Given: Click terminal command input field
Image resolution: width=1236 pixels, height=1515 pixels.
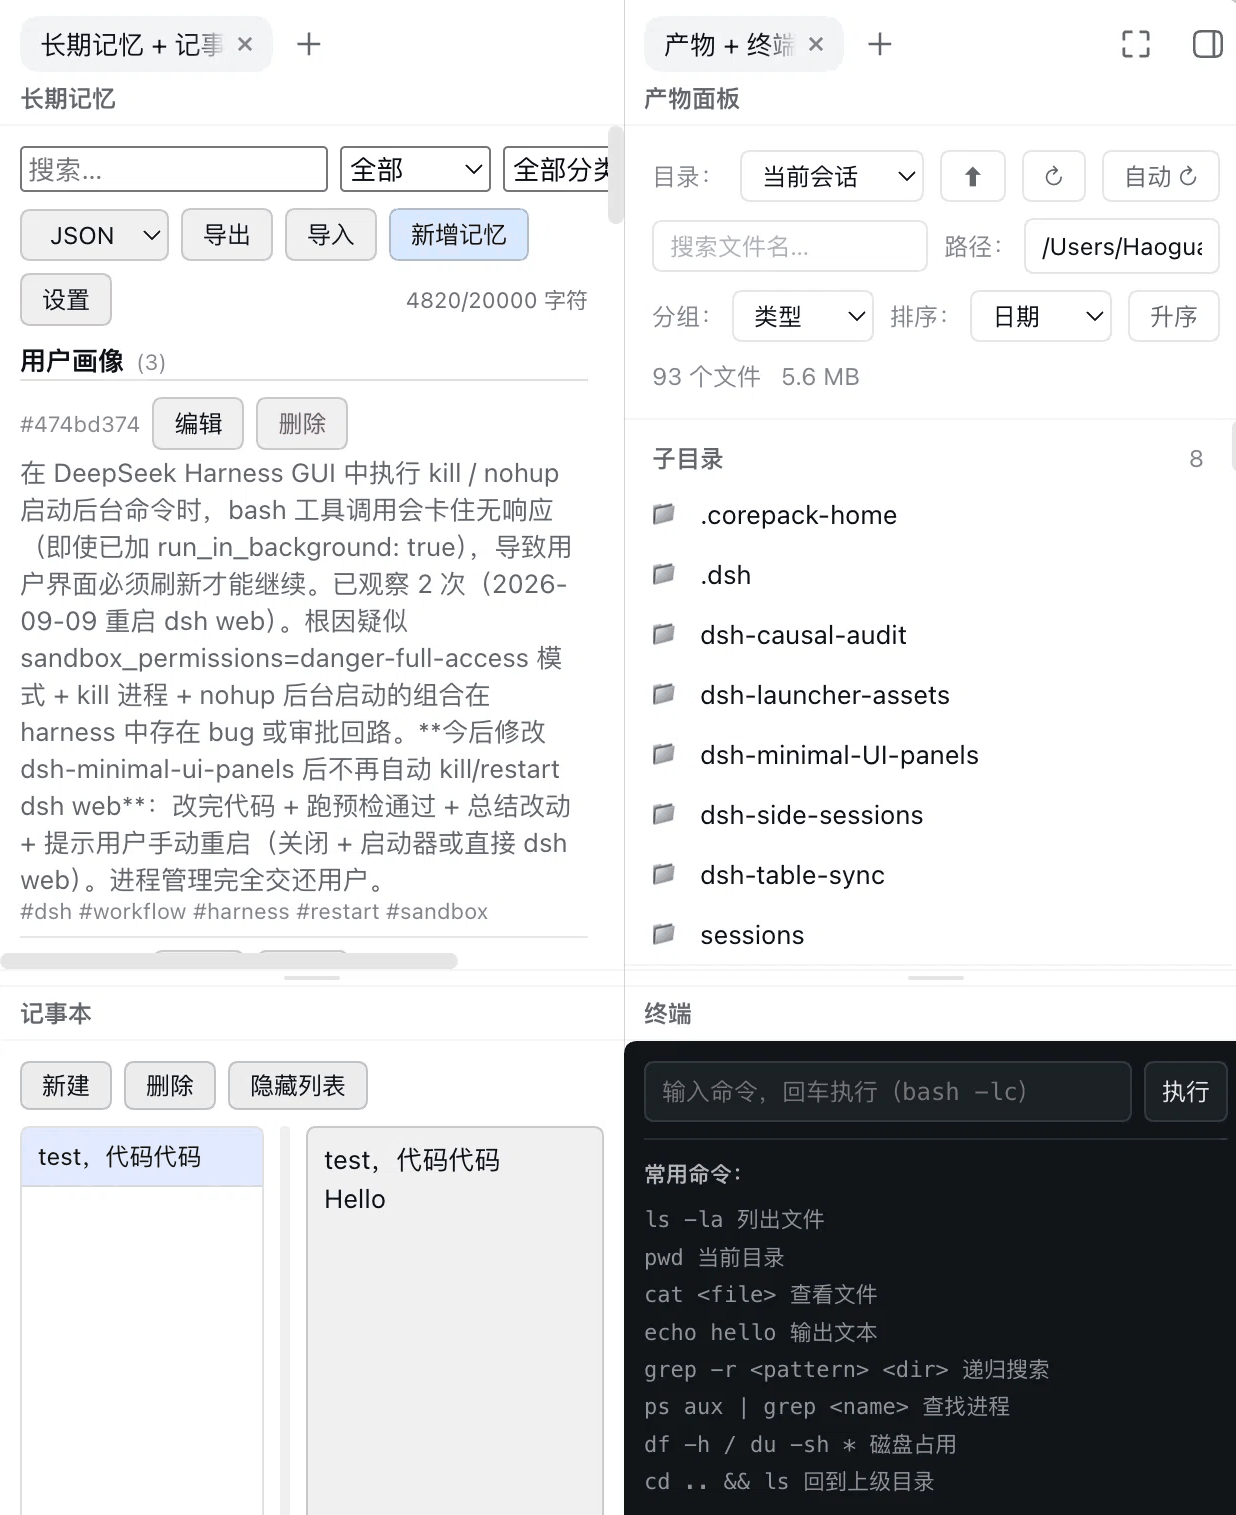Looking at the screenshot, I should 888,1091.
